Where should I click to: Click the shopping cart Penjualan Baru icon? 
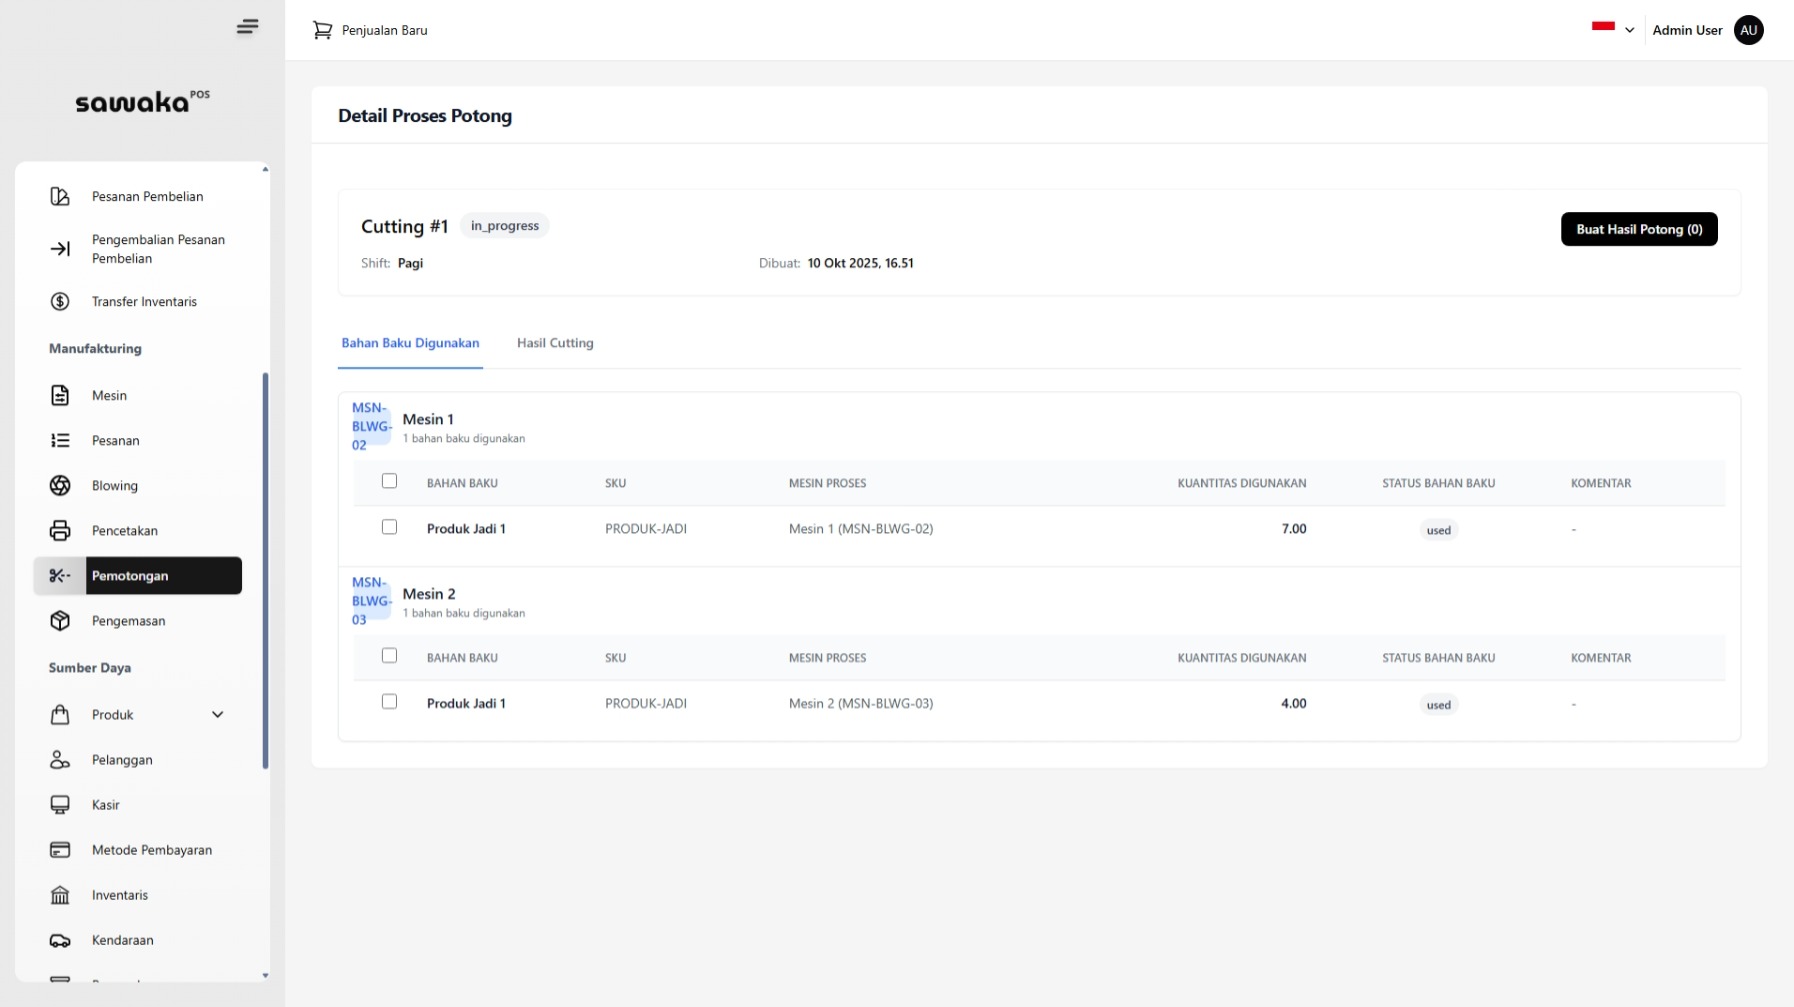pos(322,31)
